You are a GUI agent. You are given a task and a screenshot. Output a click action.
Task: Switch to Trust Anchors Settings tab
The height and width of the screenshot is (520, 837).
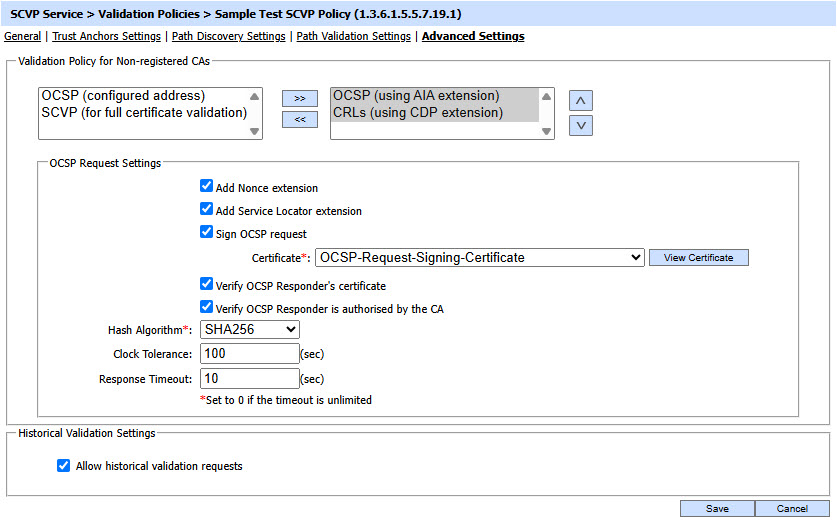[106, 36]
